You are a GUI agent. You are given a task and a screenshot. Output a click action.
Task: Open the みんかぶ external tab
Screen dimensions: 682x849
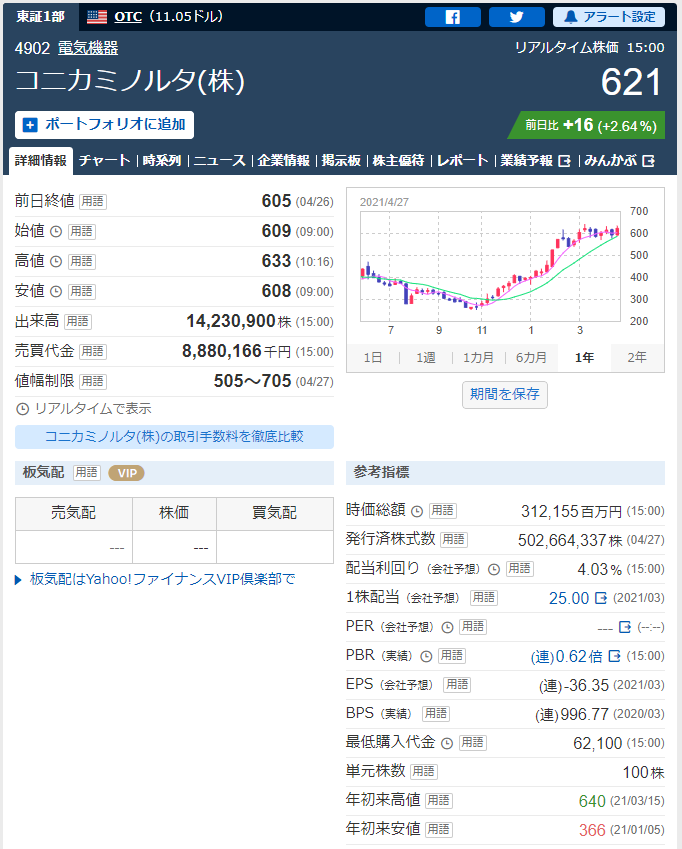pos(619,161)
